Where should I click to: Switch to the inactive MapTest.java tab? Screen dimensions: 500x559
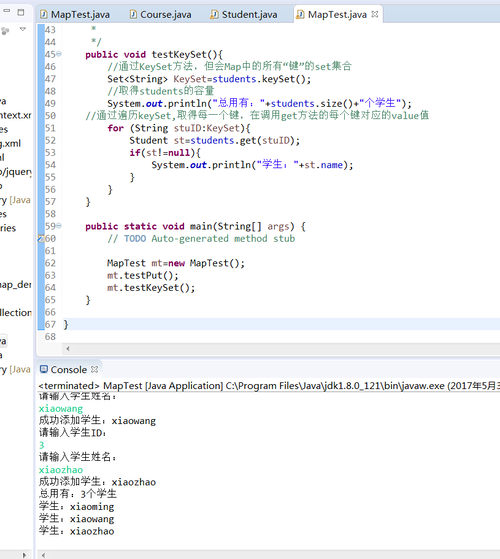click(75, 14)
